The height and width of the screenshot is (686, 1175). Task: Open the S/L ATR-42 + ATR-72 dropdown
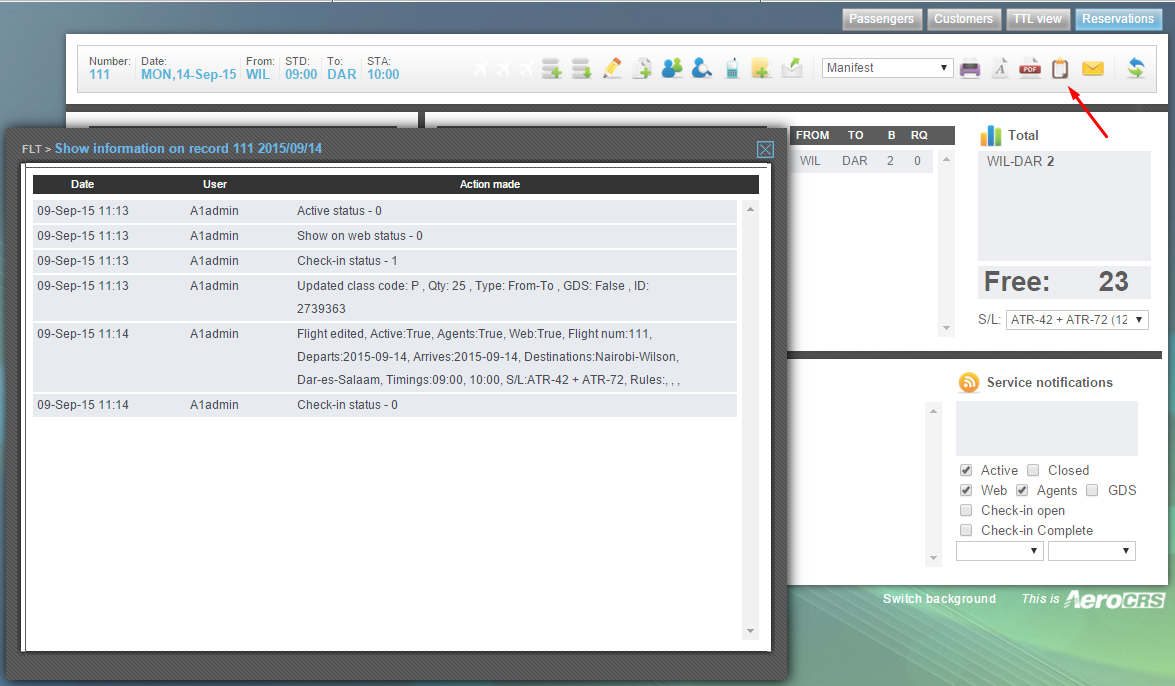(x=1077, y=319)
